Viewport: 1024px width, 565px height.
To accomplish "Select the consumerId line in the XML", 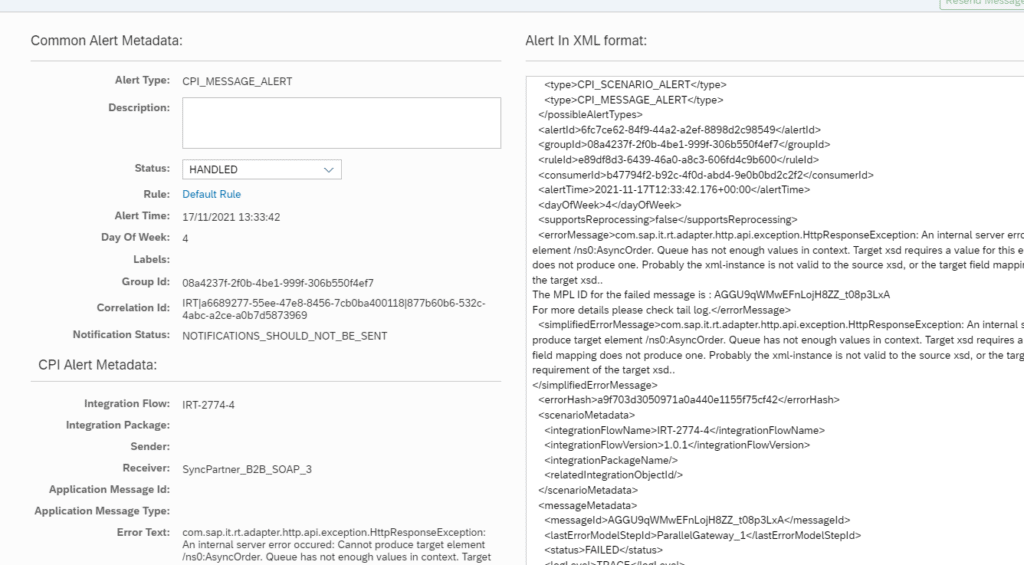I will pos(706,175).
